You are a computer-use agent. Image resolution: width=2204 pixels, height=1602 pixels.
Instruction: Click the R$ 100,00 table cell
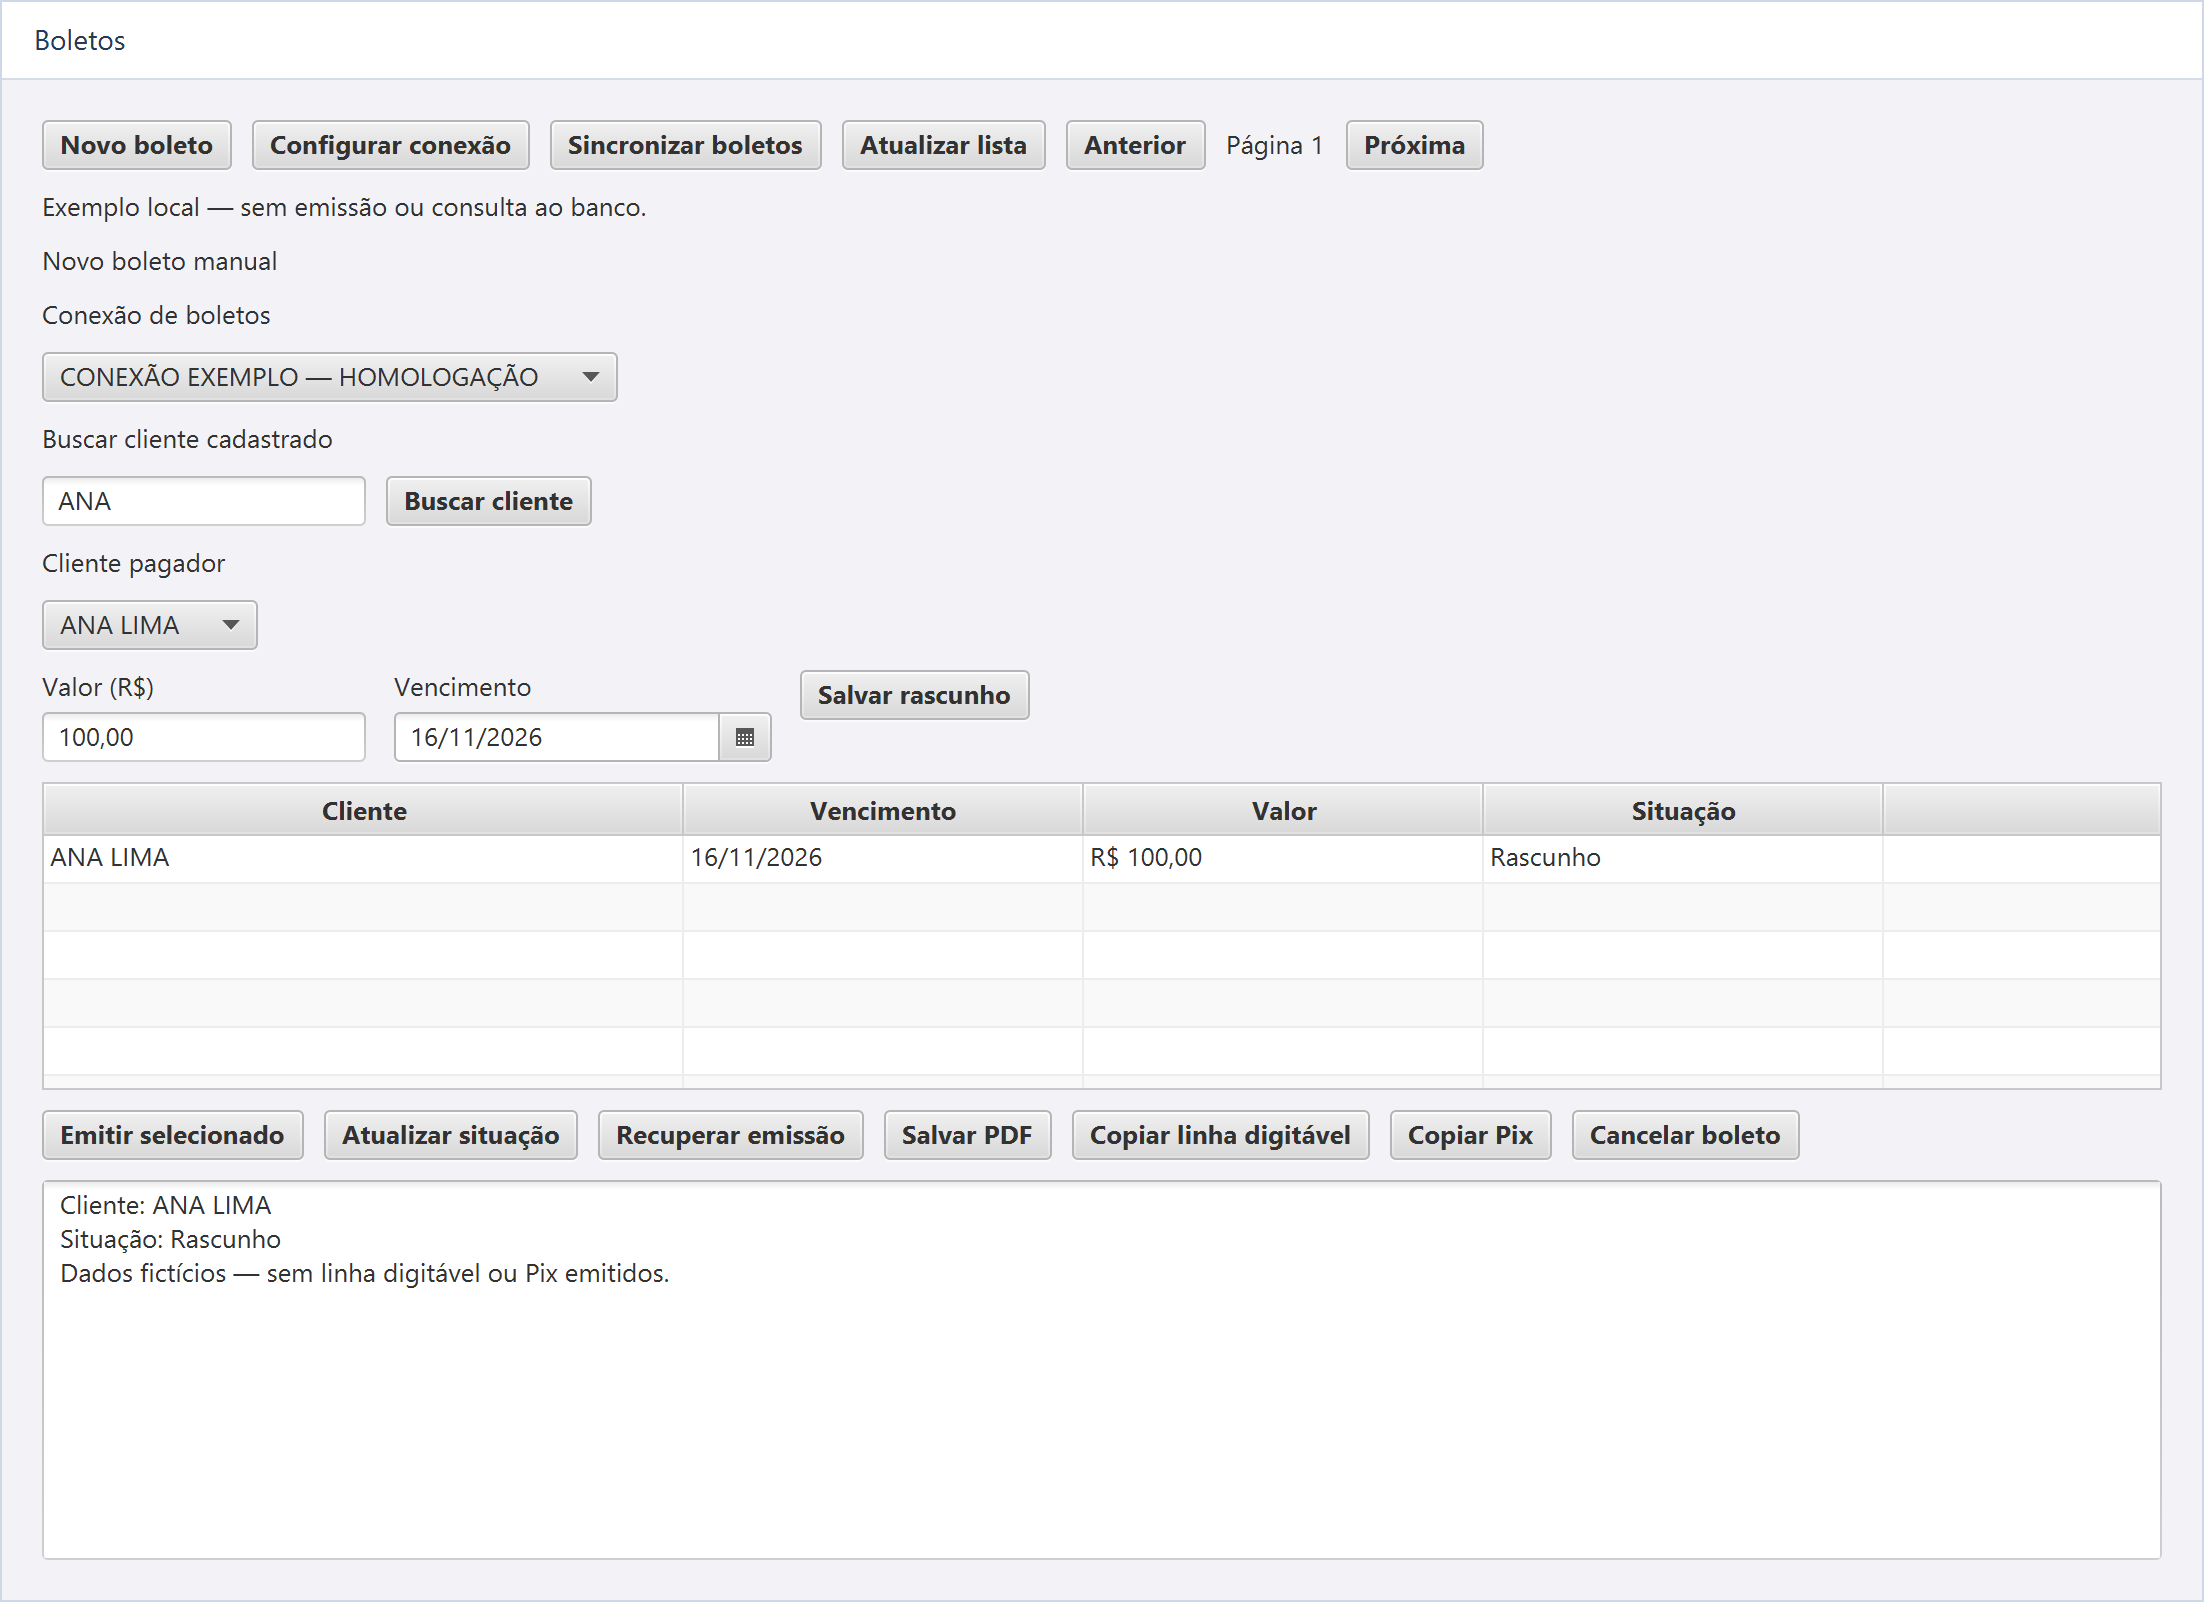(x=1283, y=858)
